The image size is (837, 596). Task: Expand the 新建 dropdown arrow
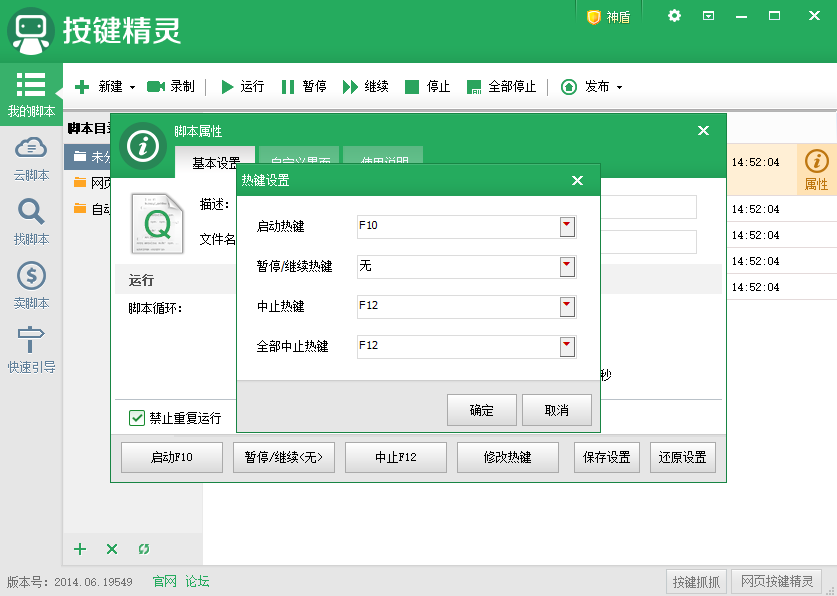[132, 88]
